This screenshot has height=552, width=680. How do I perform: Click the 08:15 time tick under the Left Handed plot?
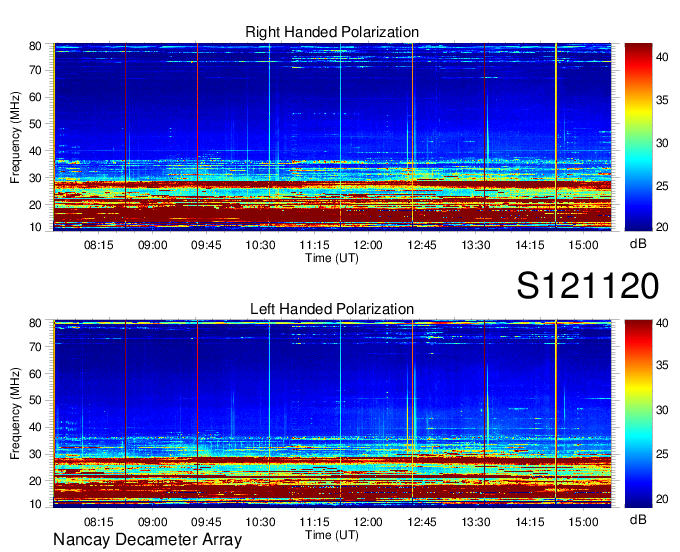(98, 522)
